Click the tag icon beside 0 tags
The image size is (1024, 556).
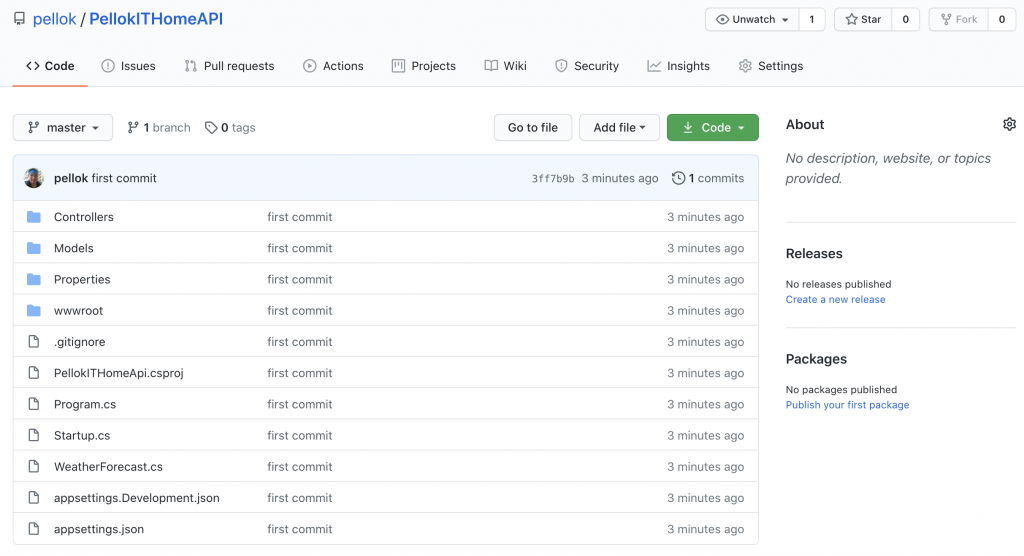tap(211, 127)
